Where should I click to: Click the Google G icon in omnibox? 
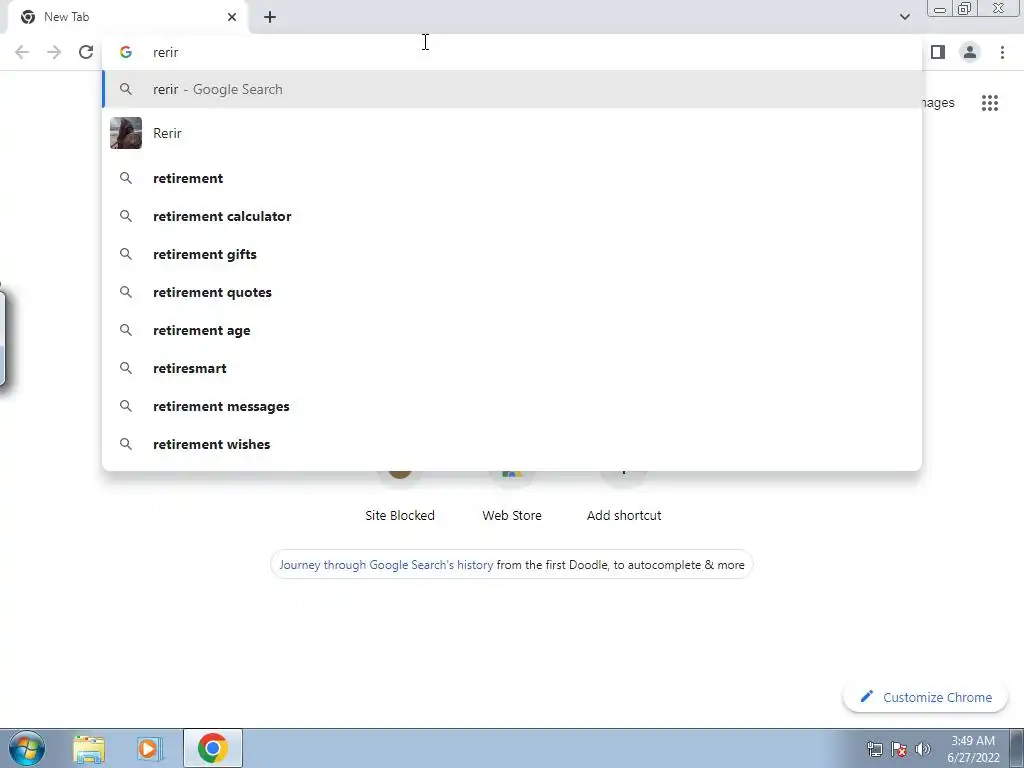coord(126,52)
